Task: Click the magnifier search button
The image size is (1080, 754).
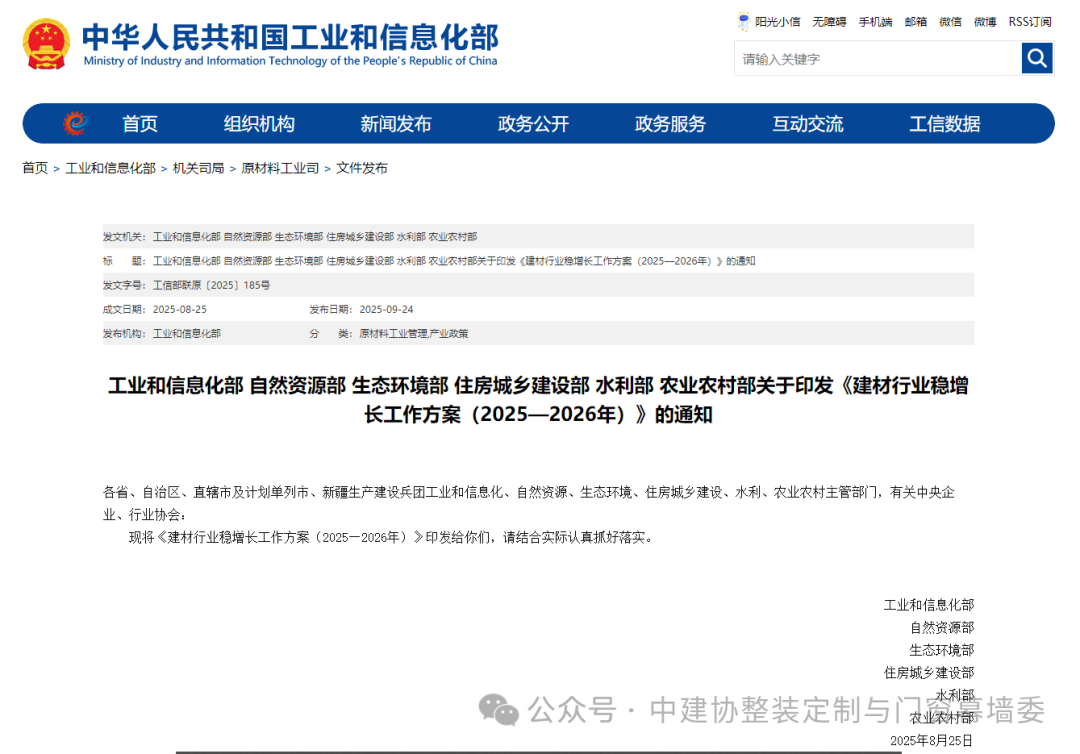Action: coord(1037,59)
